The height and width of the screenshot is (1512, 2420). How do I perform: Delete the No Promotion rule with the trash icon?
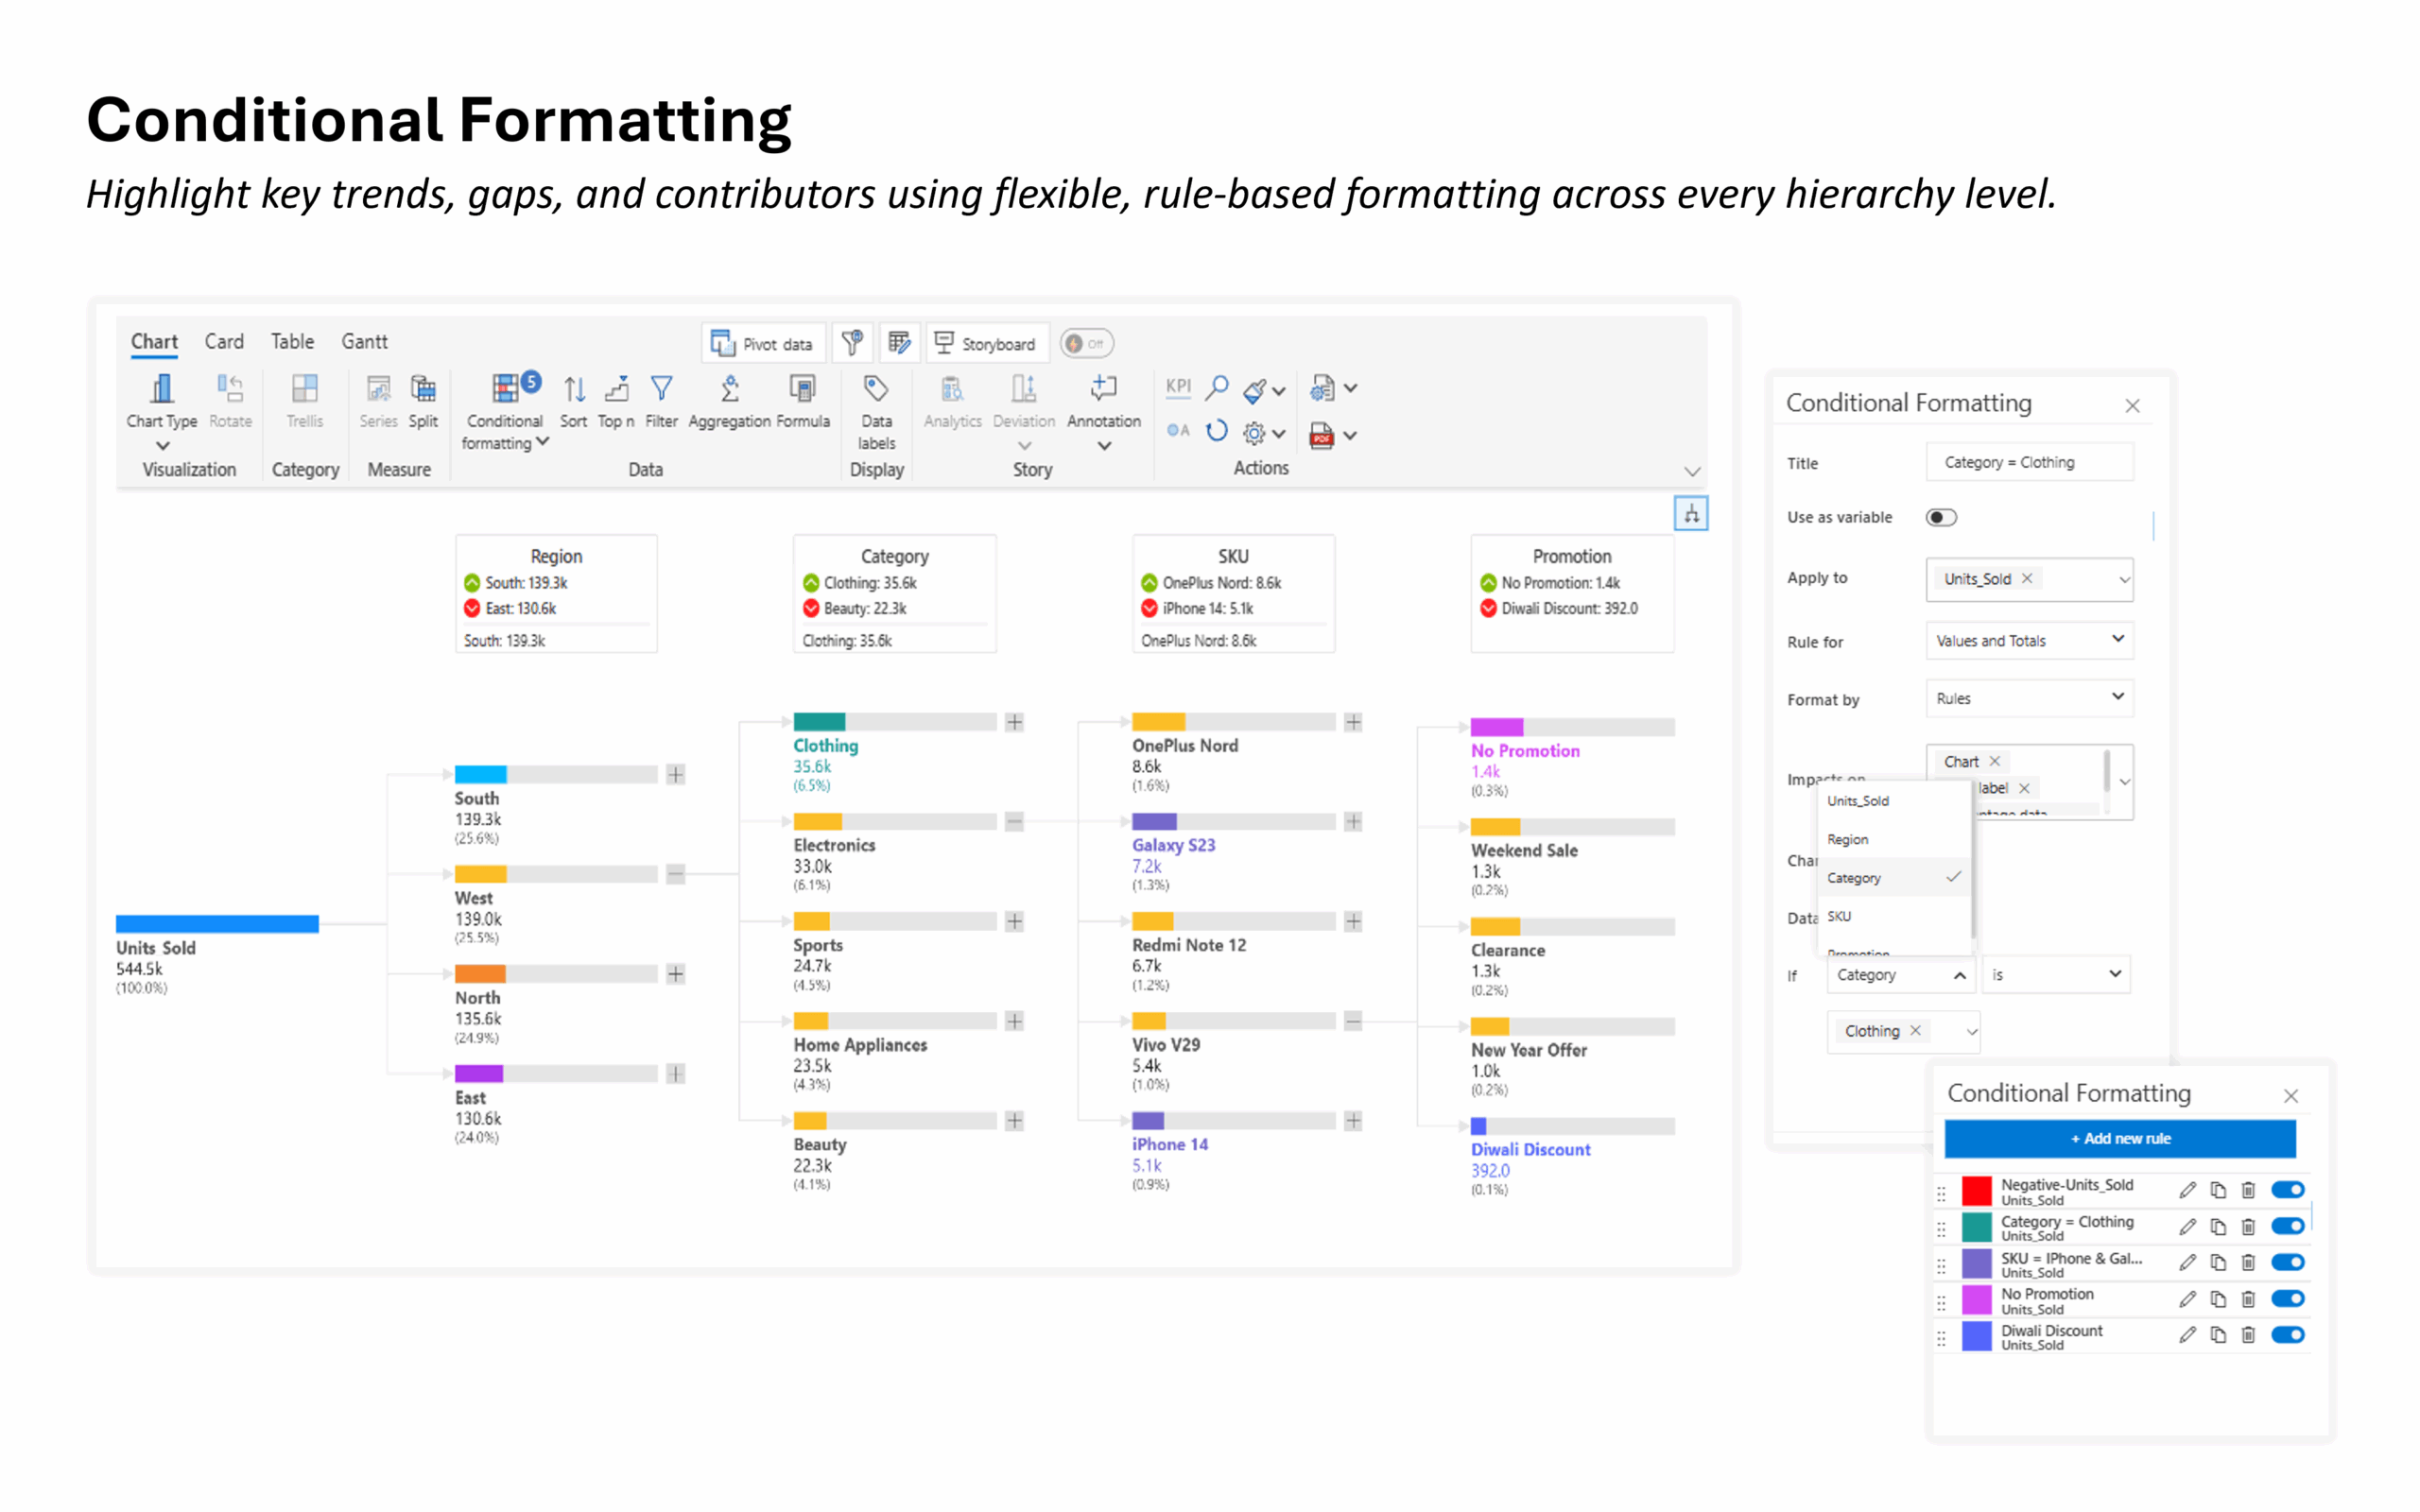tap(2248, 1299)
